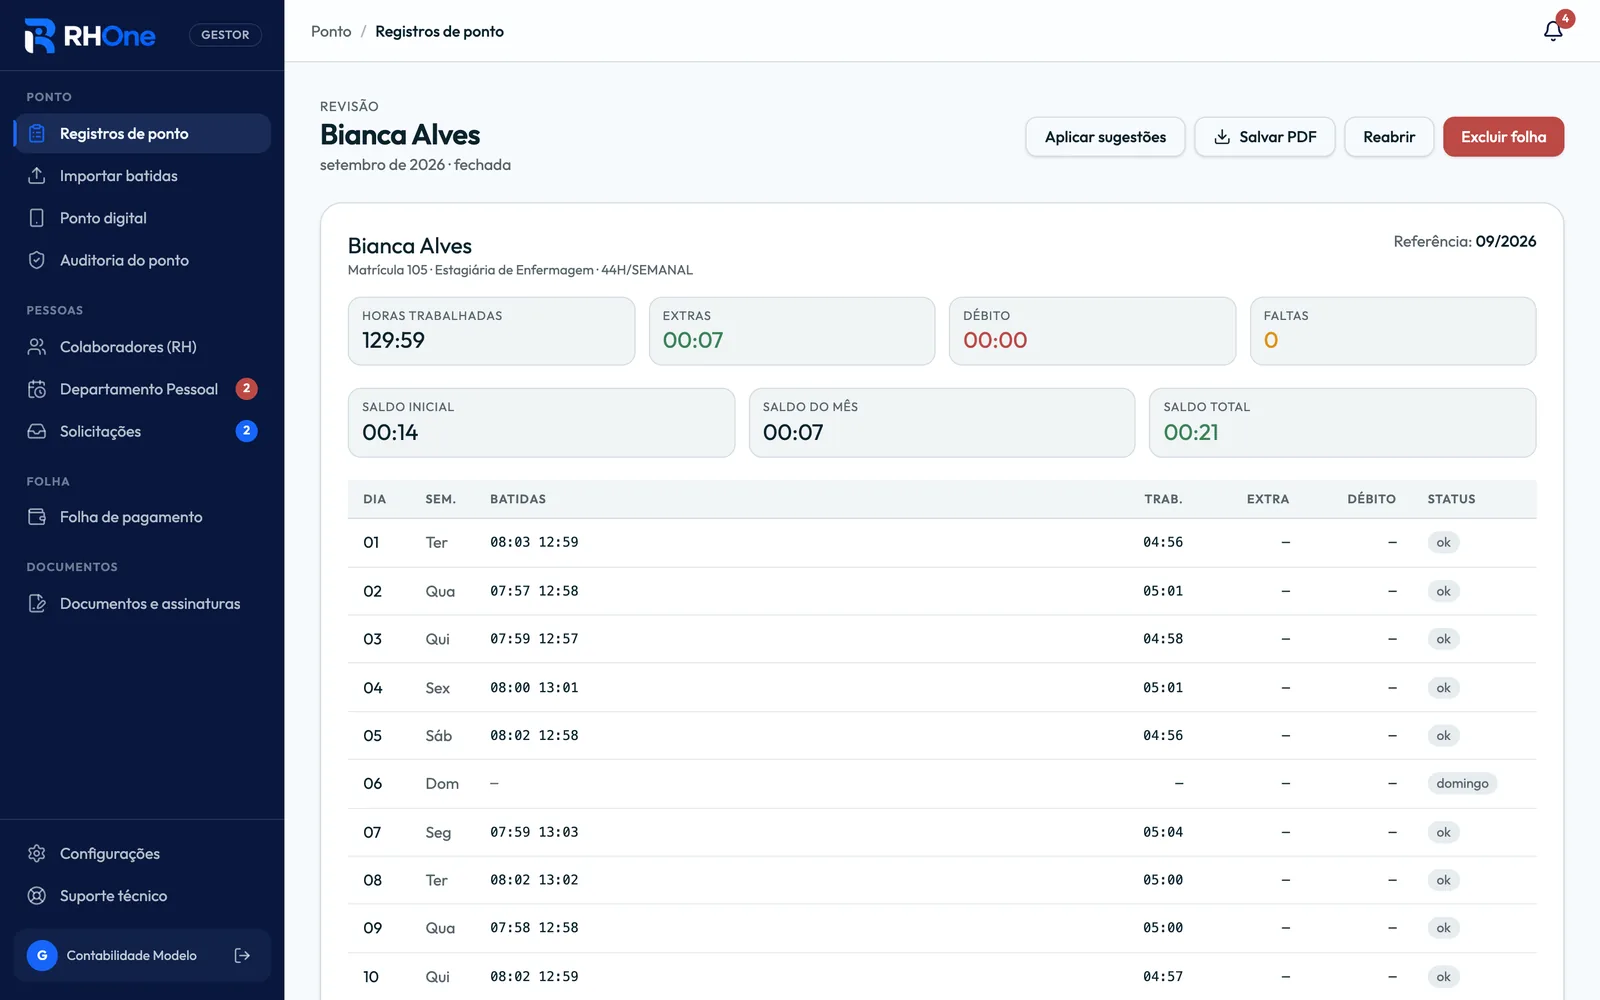Image resolution: width=1600 pixels, height=1000 pixels.
Task: Delete the sheet with Excluir folha
Action: point(1503,137)
